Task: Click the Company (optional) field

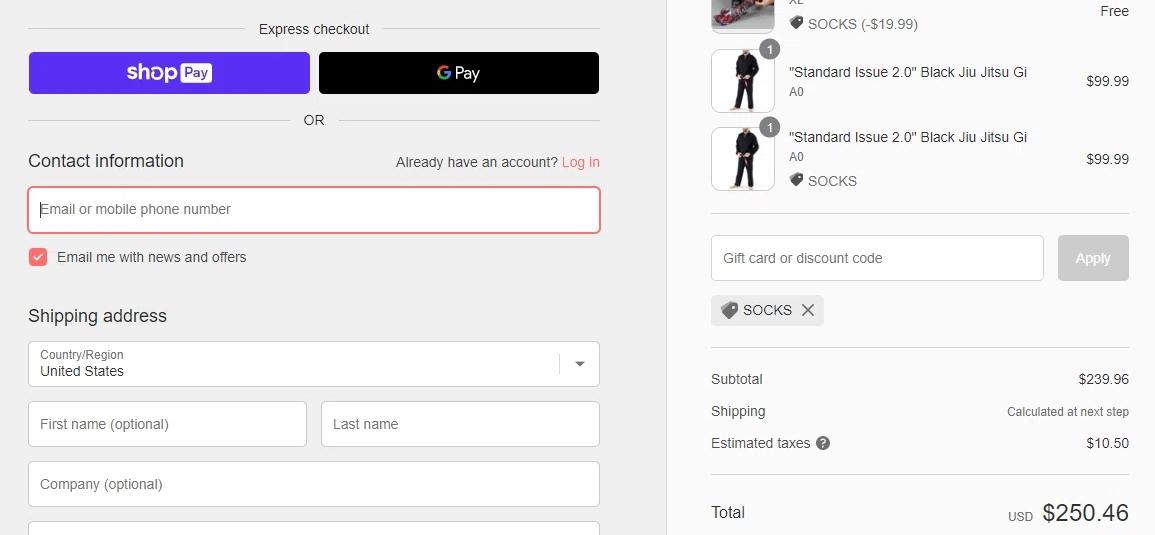Action: (314, 484)
